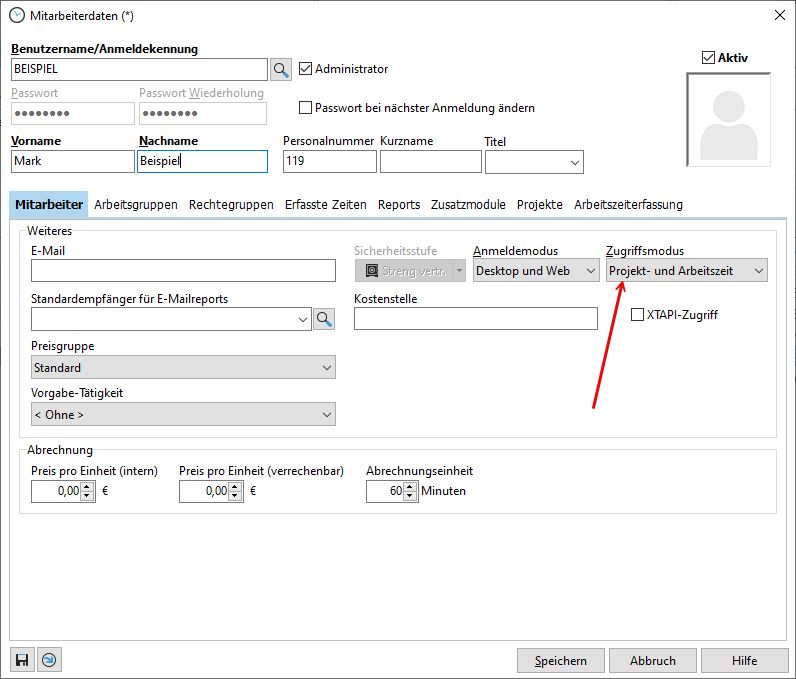Click into the E-Mail input field
This screenshot has height=679, width=796.
(x=183, y=271)
